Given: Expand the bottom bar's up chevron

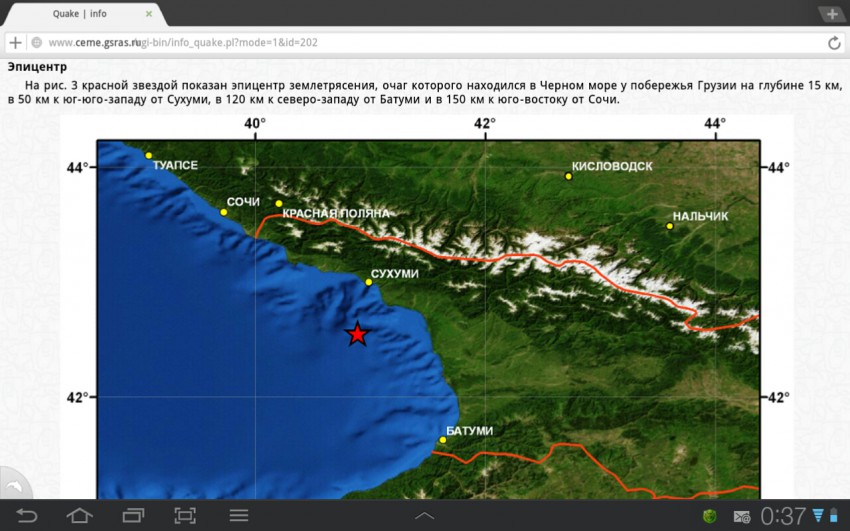Looking at the screenshot, I should point(425,516).
